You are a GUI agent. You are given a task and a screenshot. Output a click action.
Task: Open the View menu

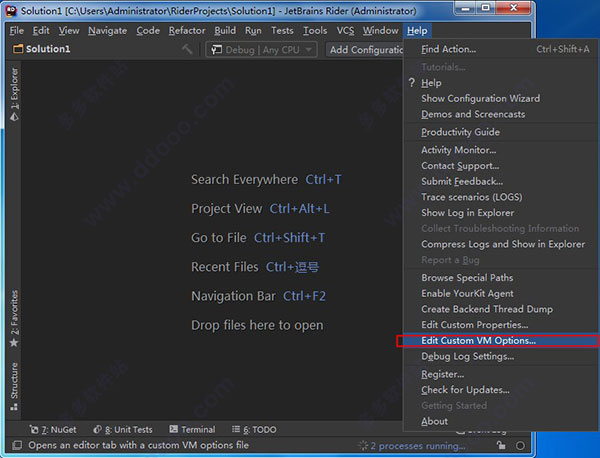[x=69, y=31]
